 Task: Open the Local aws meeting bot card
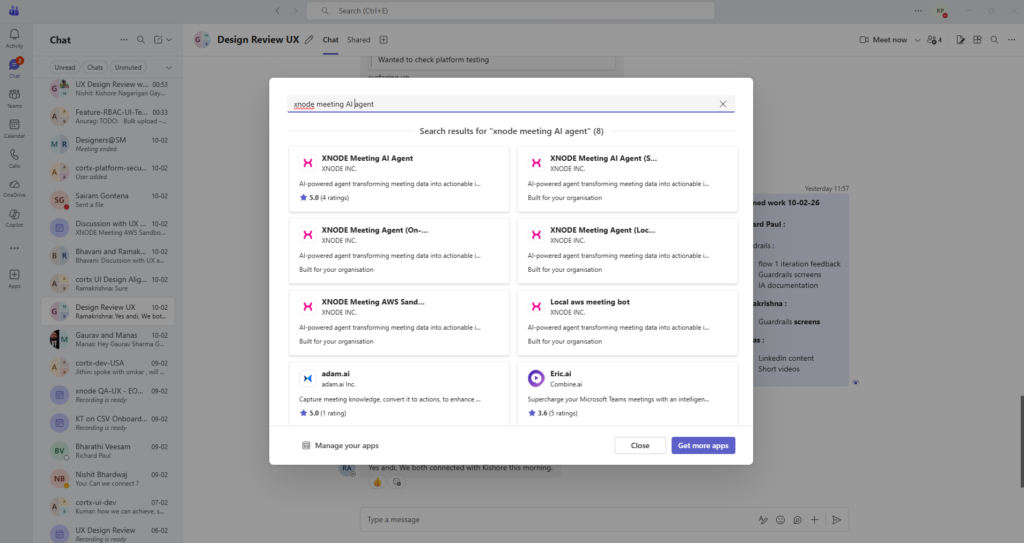click(x=626, y=322)
